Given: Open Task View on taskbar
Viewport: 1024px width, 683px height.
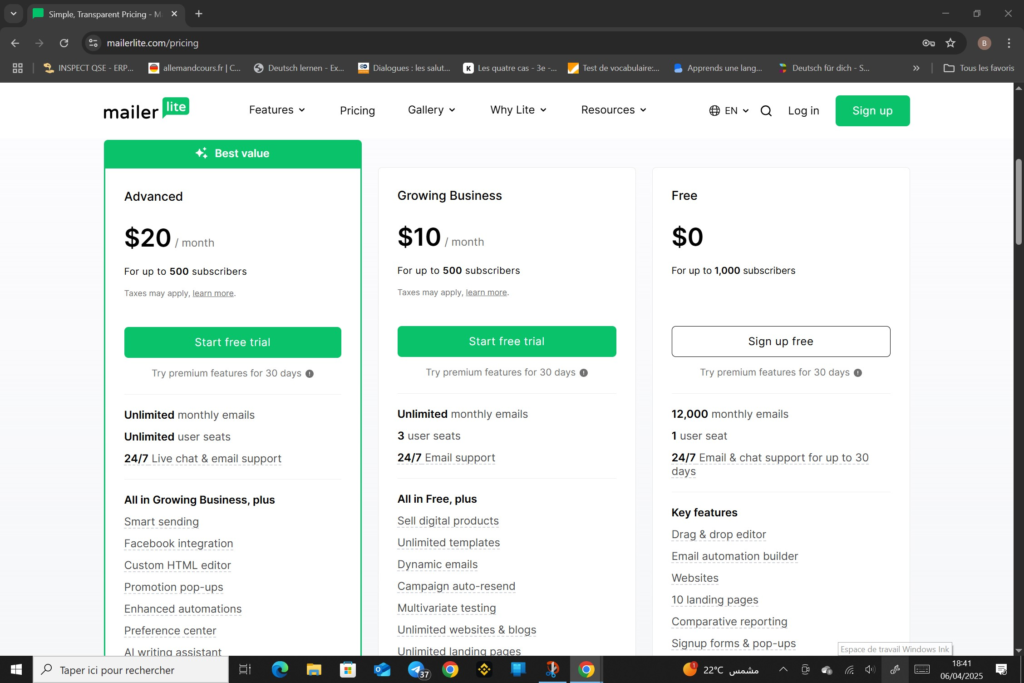Looking at the screenshot, I should point(245,669).
